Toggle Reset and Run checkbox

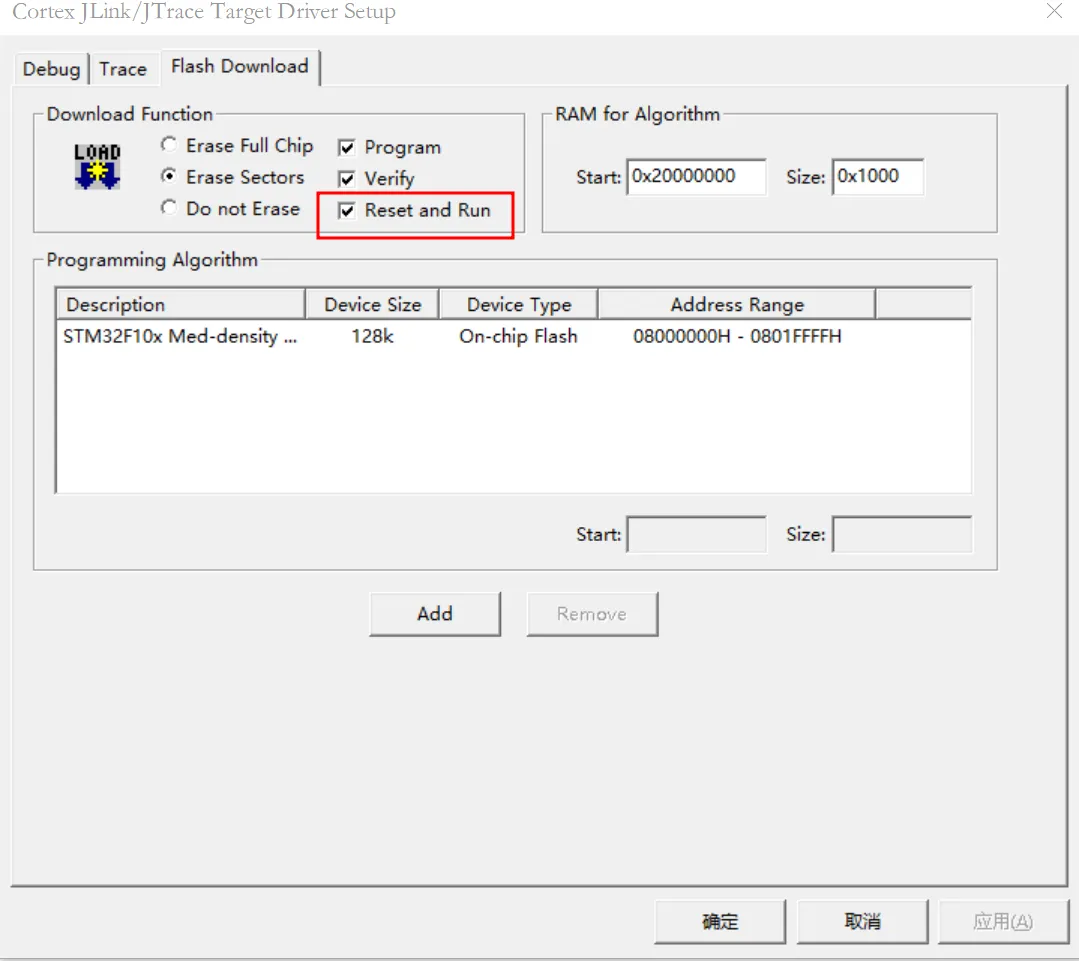point(414,210)
